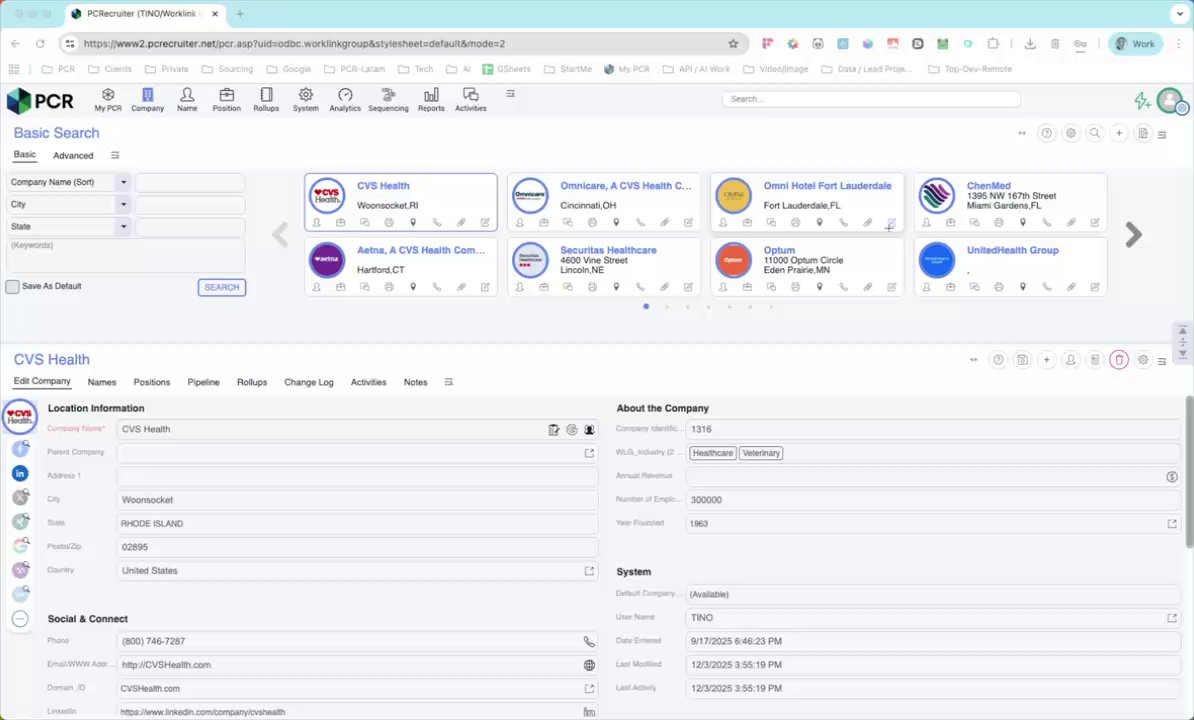The image size is (1194, 720).
Task: Expand CVS Health tabs overflow menu
Action: (449, 382)
